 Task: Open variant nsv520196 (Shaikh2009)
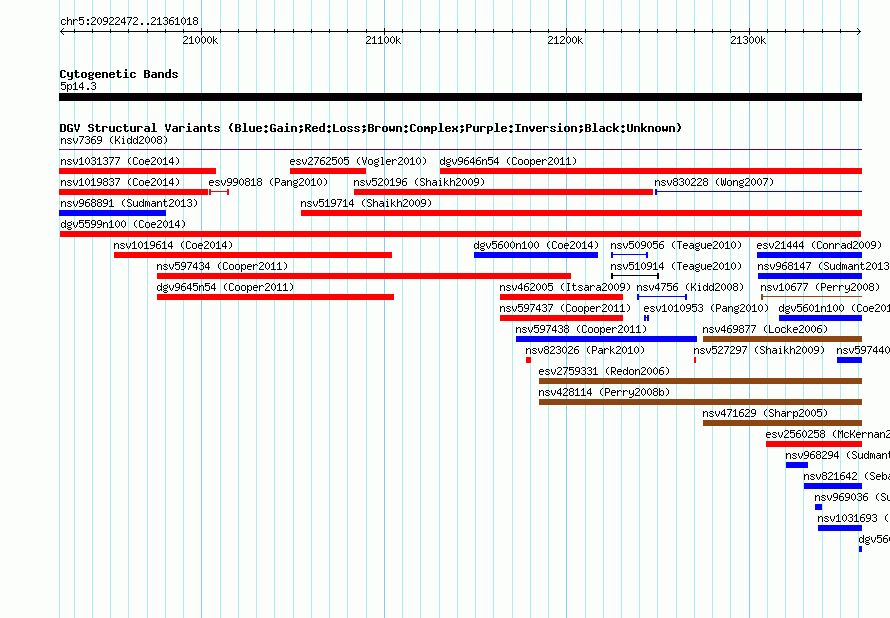point(419,182)
